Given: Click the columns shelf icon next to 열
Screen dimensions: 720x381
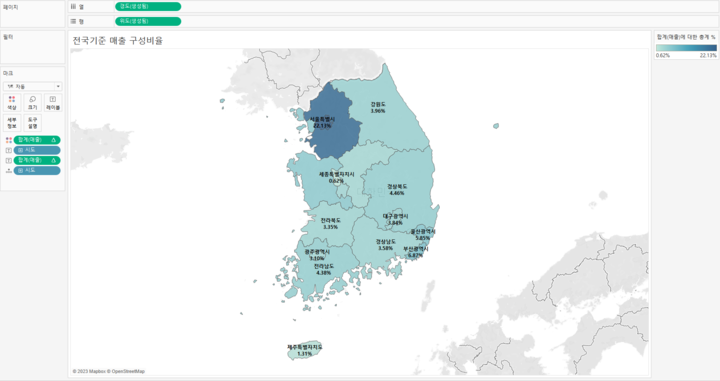Looking at the screenshot, I should tap(73, 6).
